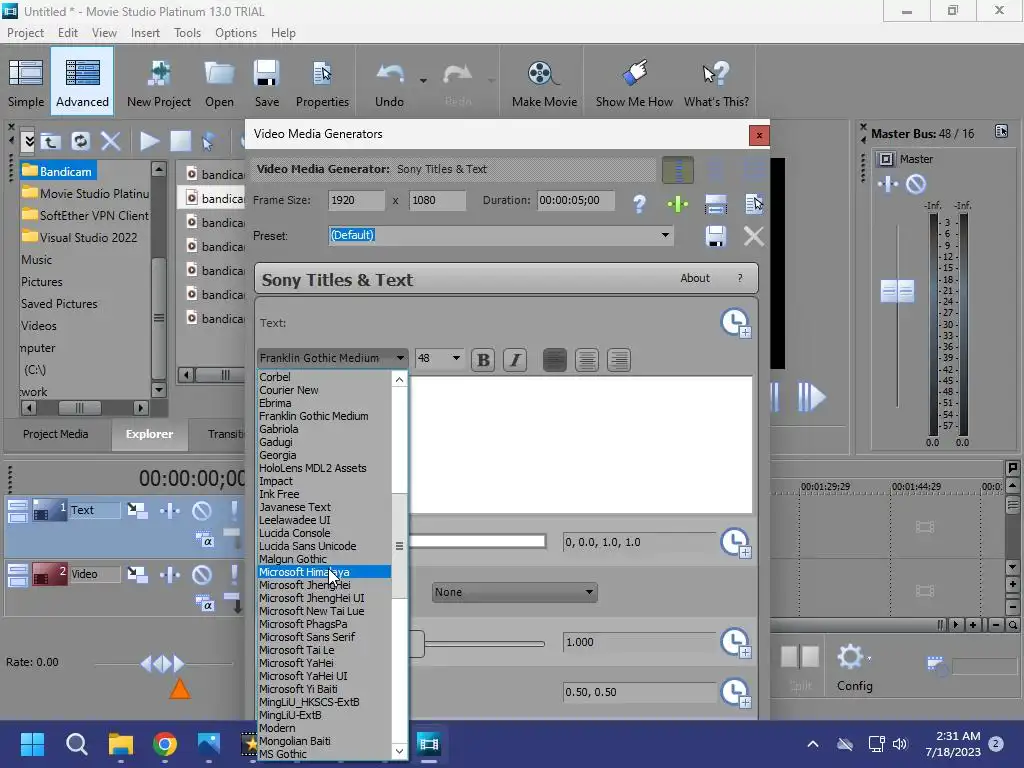Adjust the scale slider near 1.000
This screenshot has height=768, width=1024.
[x=417, y=643]
